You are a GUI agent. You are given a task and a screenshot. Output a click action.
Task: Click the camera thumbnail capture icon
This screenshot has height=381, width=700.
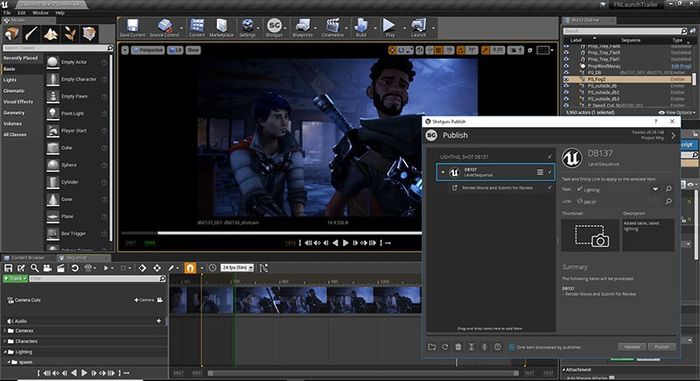591,235
